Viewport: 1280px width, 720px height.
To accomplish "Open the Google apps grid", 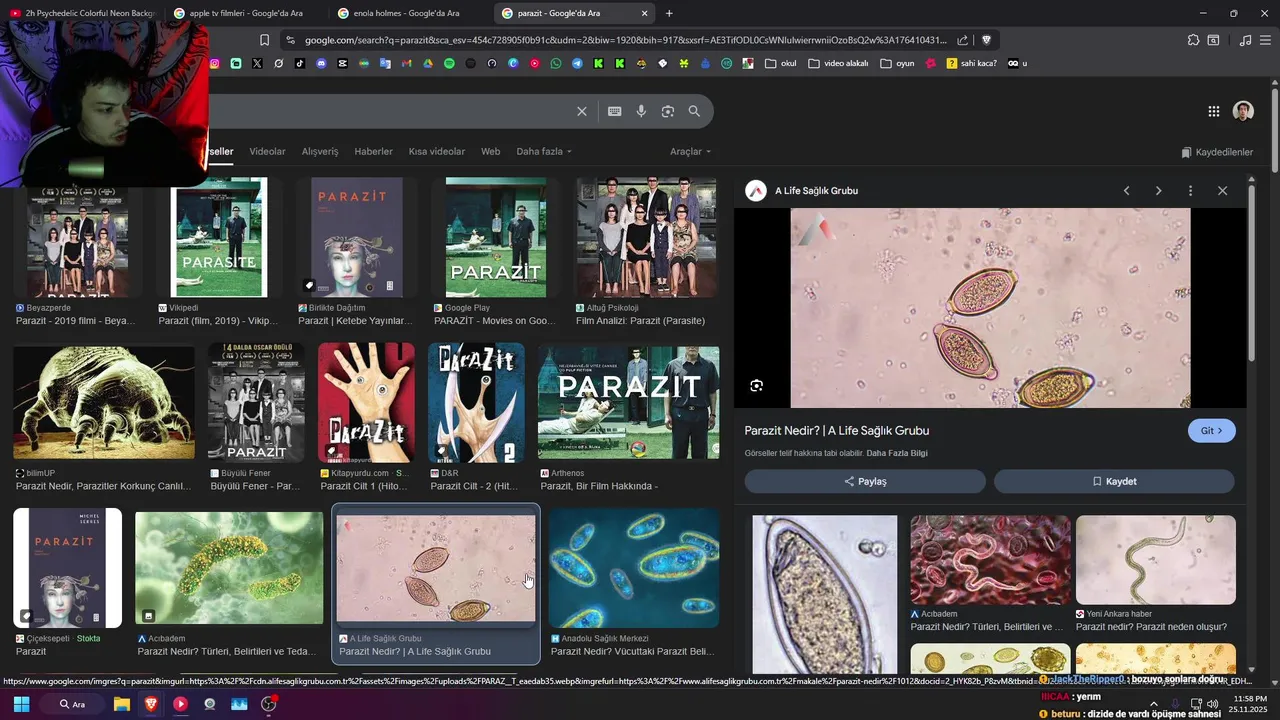I will [x=1213, y=111].
